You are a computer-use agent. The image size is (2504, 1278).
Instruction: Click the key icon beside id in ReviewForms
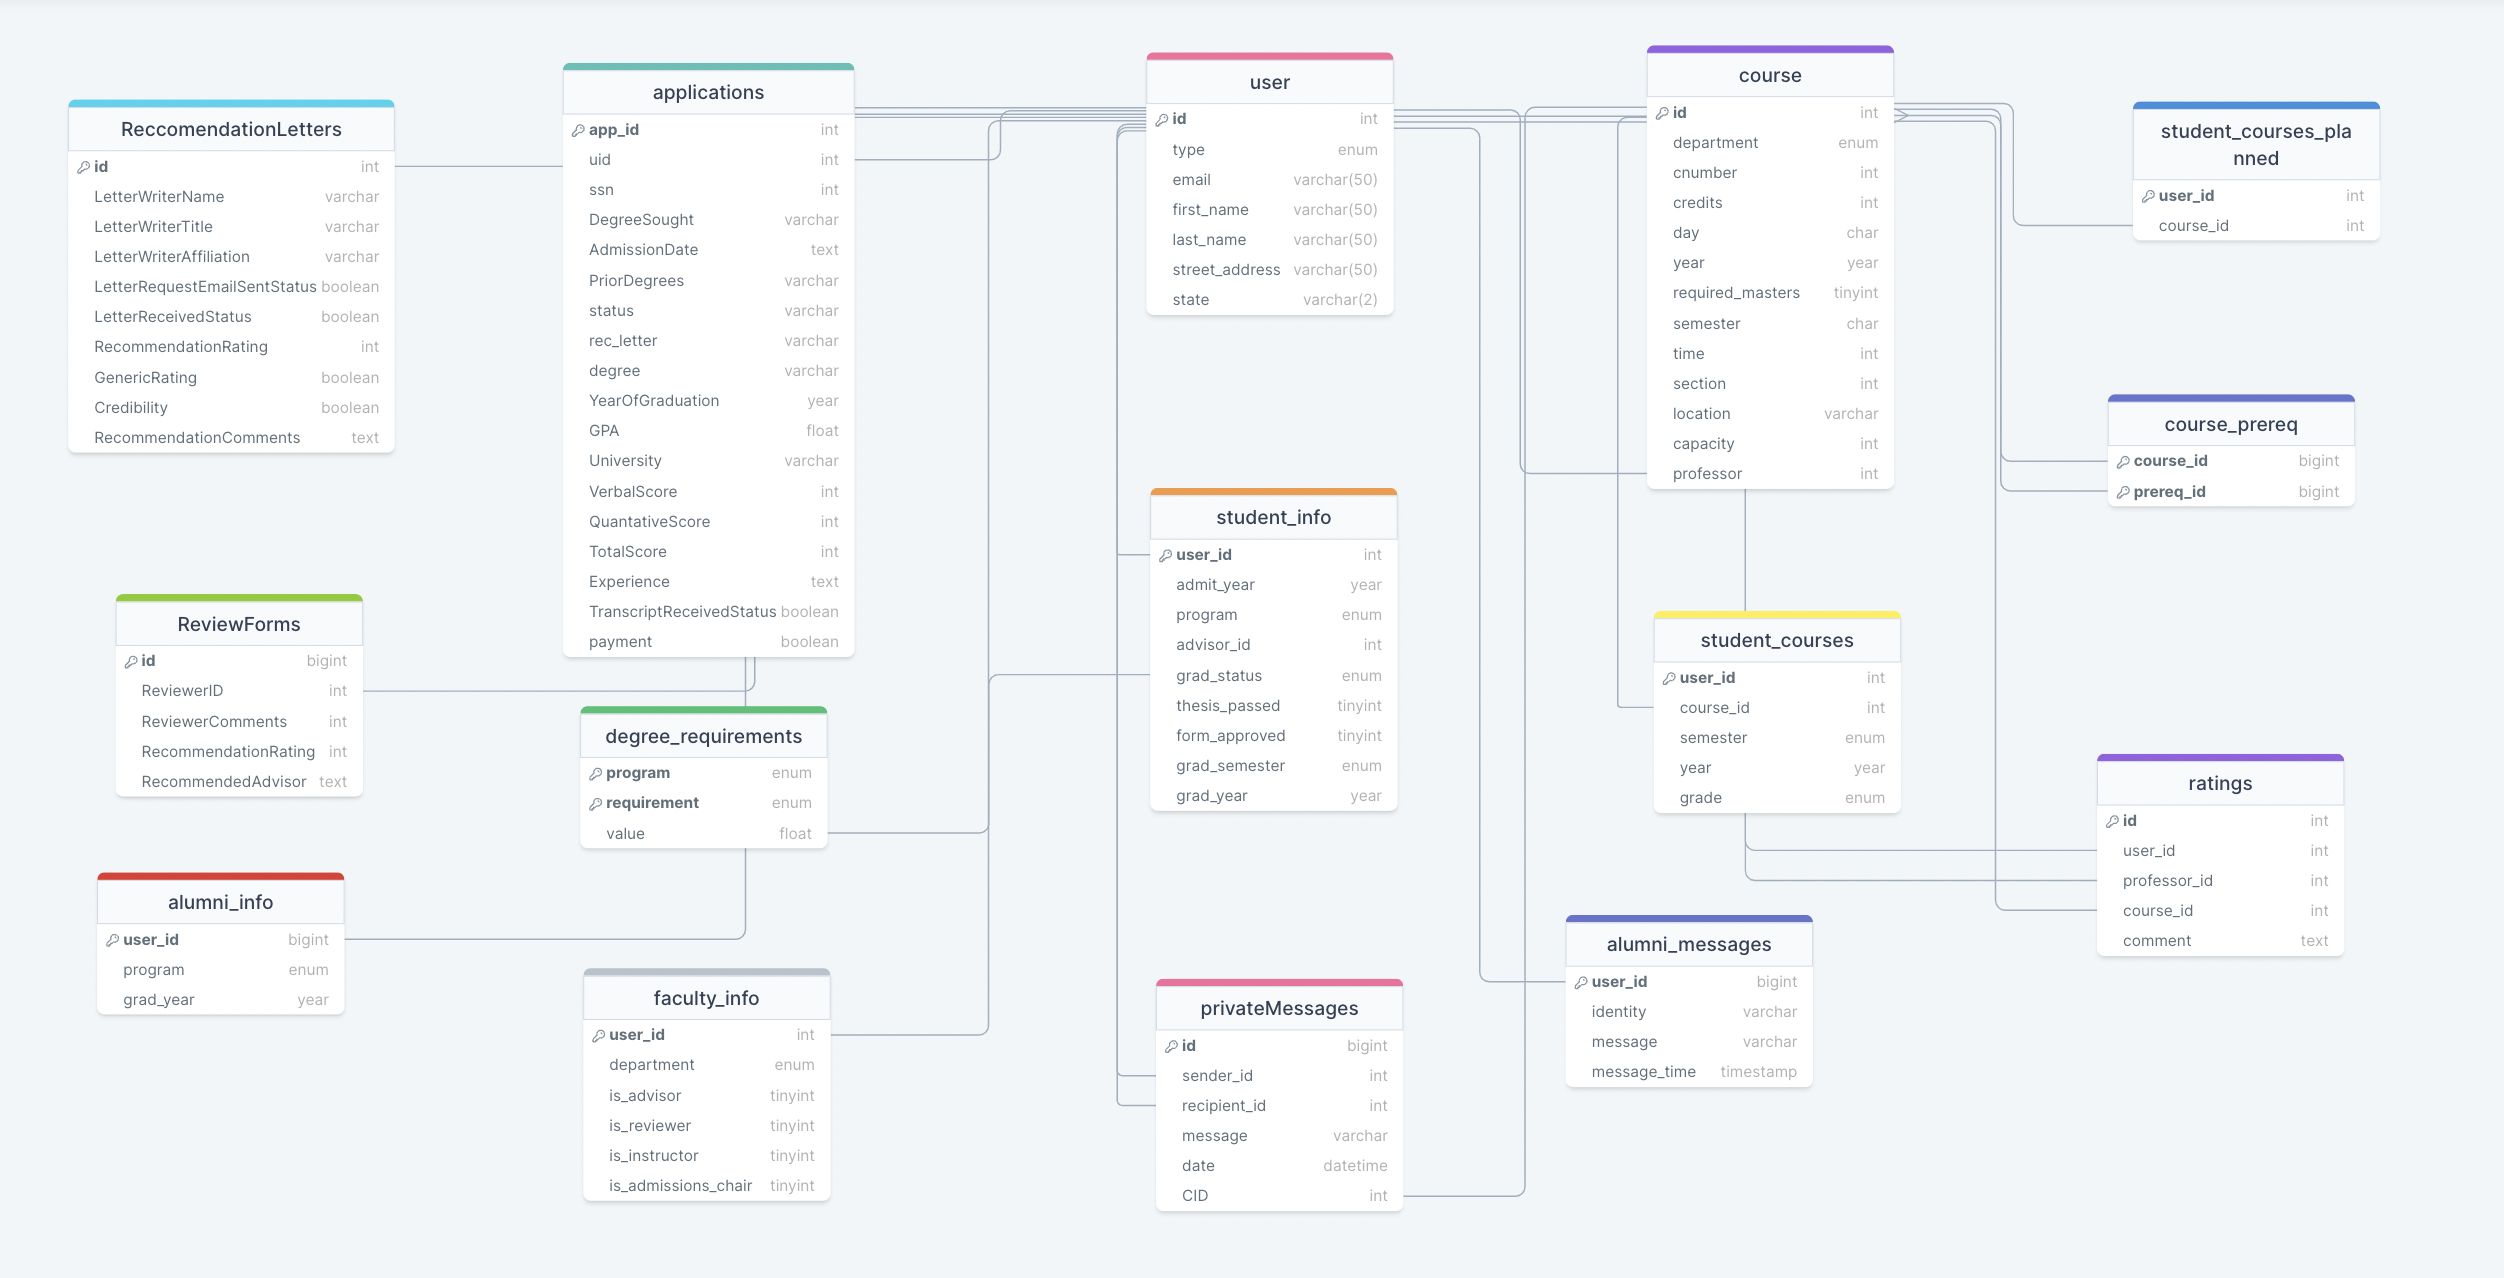[x=131, y=661]
